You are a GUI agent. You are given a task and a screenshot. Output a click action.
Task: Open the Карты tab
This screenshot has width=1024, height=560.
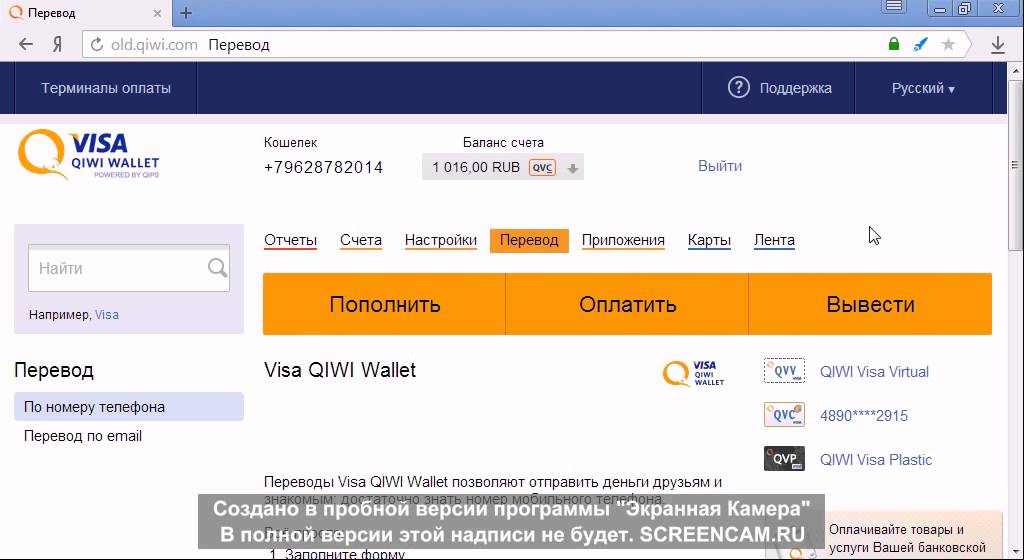(709, 240)
